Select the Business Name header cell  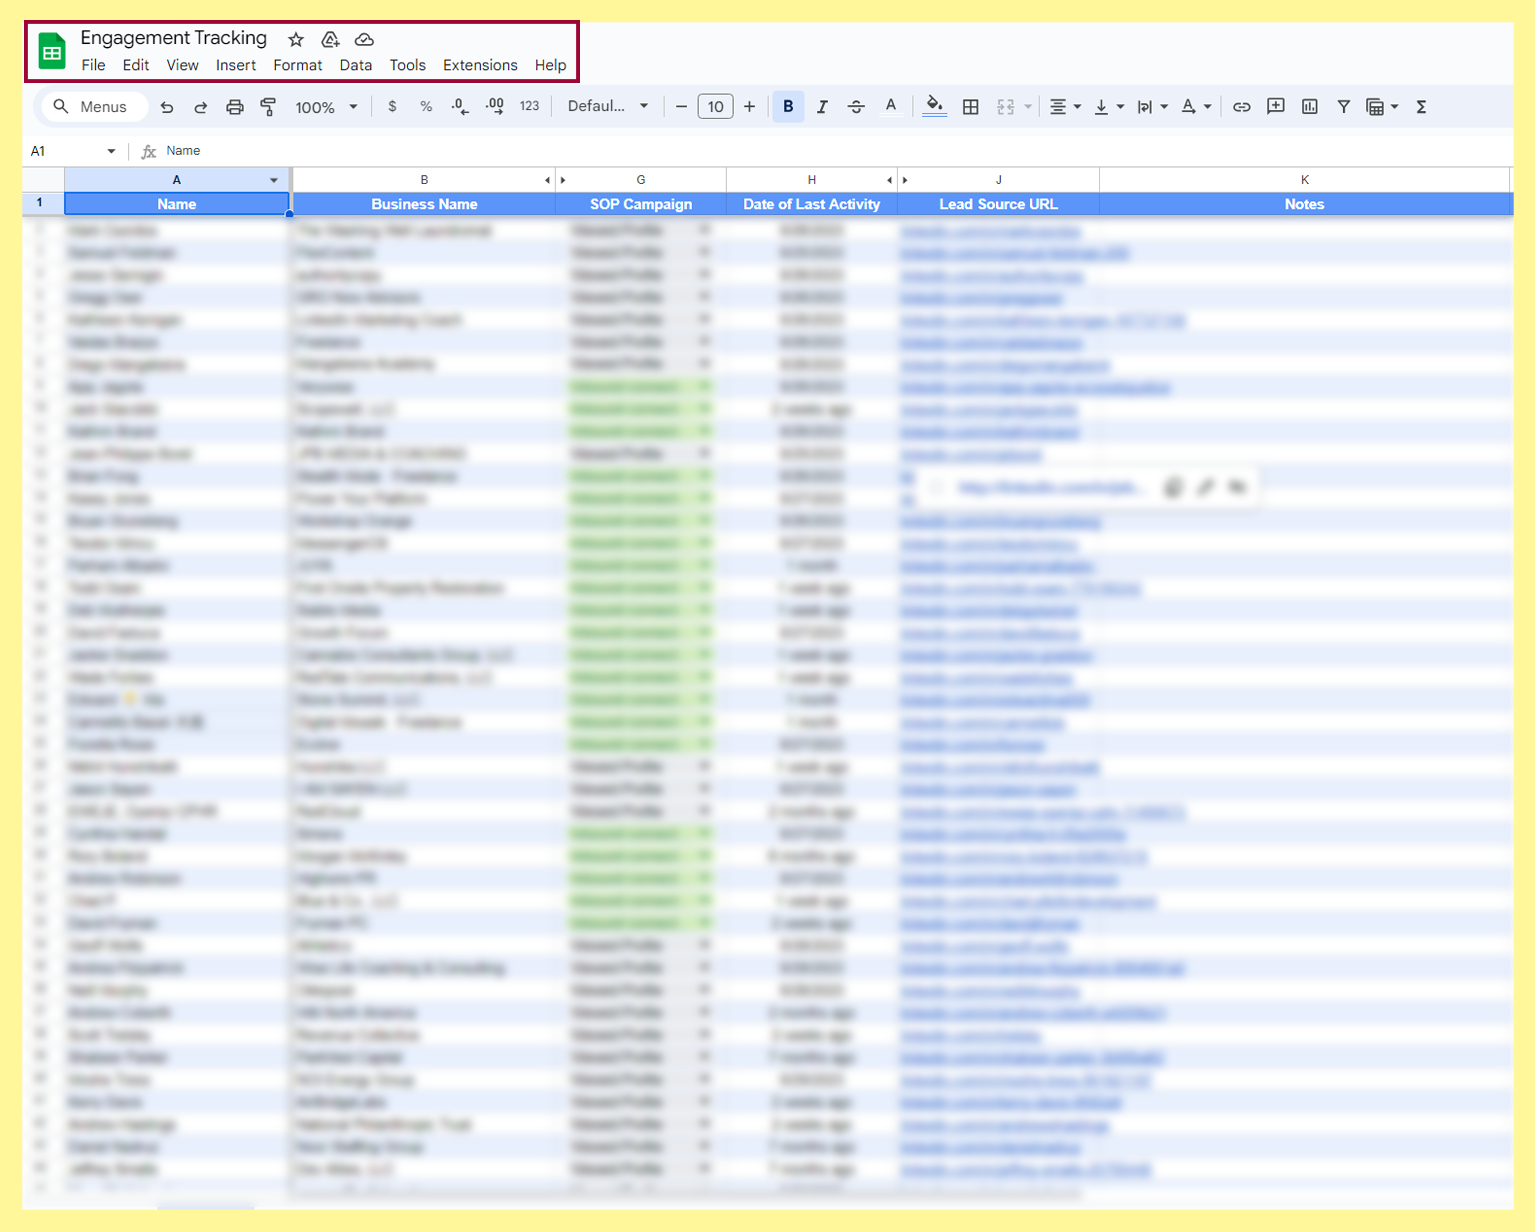tap(424, 204)
